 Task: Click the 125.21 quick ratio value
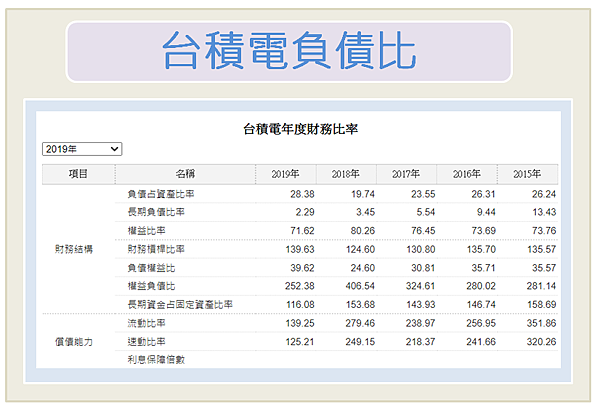(300, 342)
